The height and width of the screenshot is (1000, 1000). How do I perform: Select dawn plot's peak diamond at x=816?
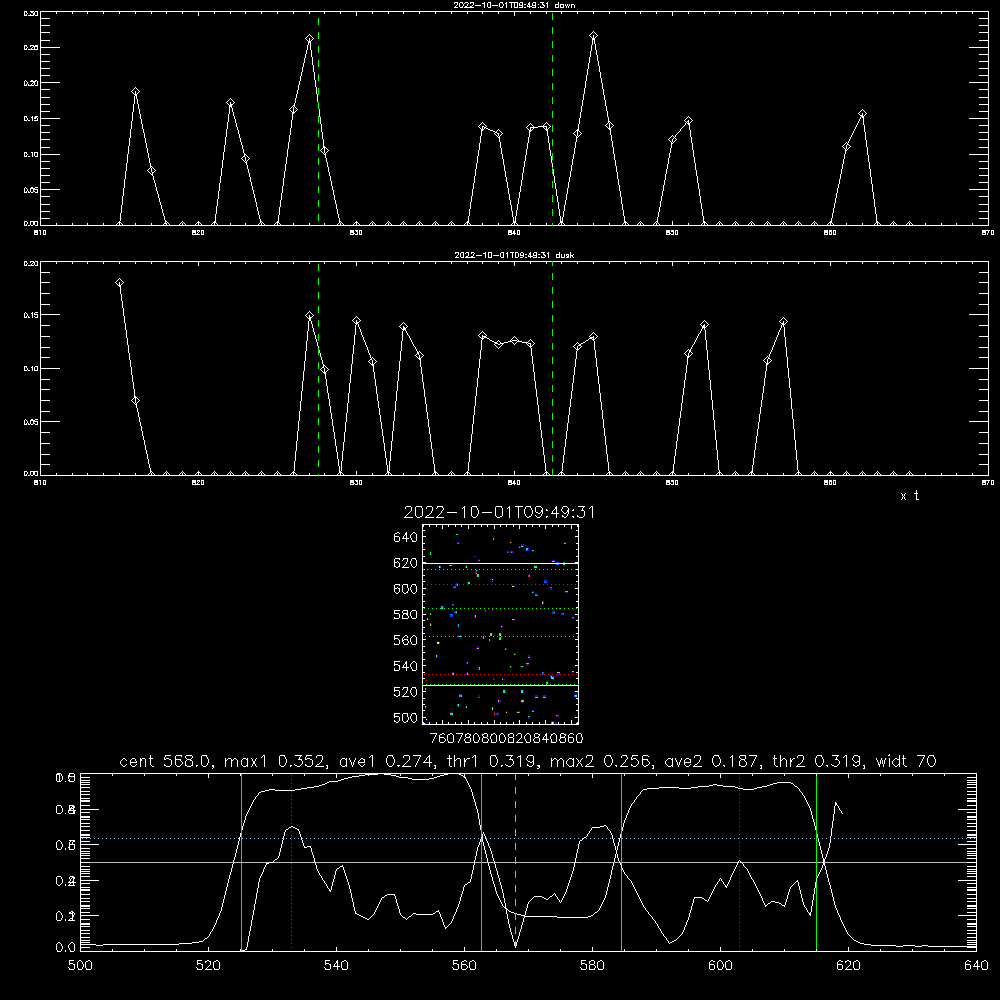coord(135,92)
